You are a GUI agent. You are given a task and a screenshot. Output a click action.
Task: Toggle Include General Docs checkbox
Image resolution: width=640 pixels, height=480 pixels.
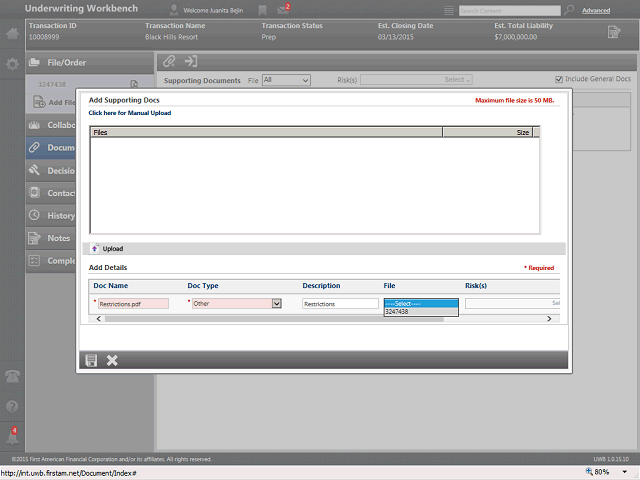[x=559, y=79]
